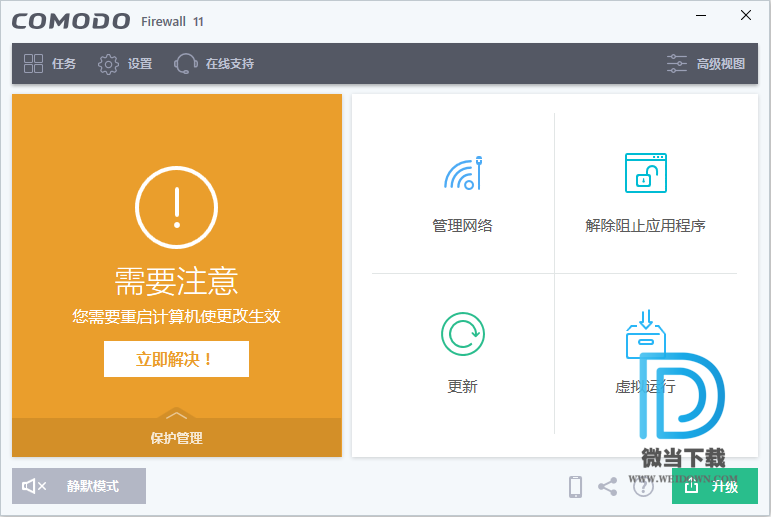Click the 在线支持 headset icon
771x517 pixels.
[185, 64]
